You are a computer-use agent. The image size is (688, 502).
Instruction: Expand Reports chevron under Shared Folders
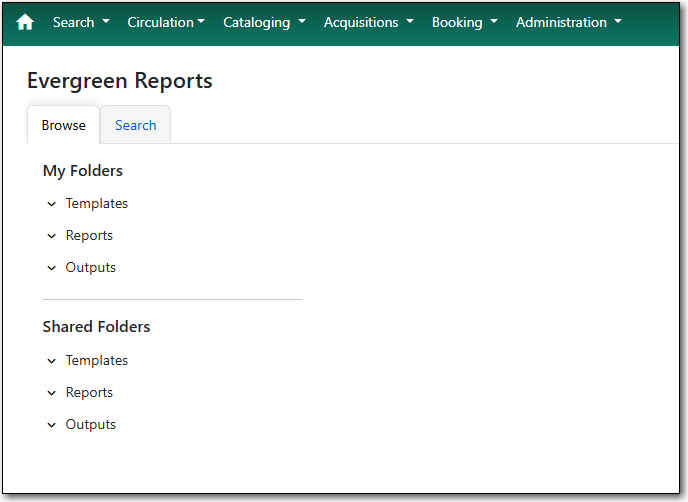coord(51,393)
